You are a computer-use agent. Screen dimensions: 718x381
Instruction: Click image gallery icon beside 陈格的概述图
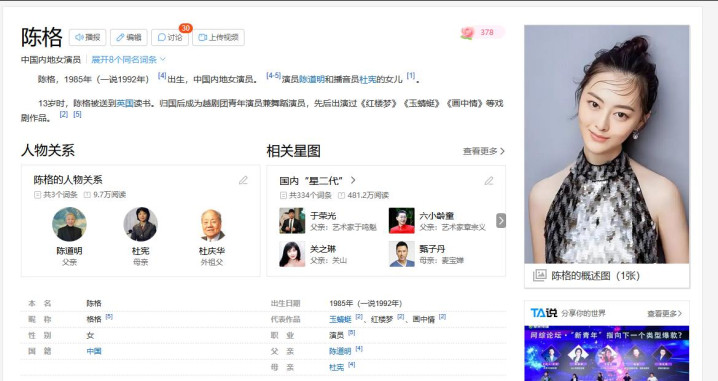(x=539, y=275)
